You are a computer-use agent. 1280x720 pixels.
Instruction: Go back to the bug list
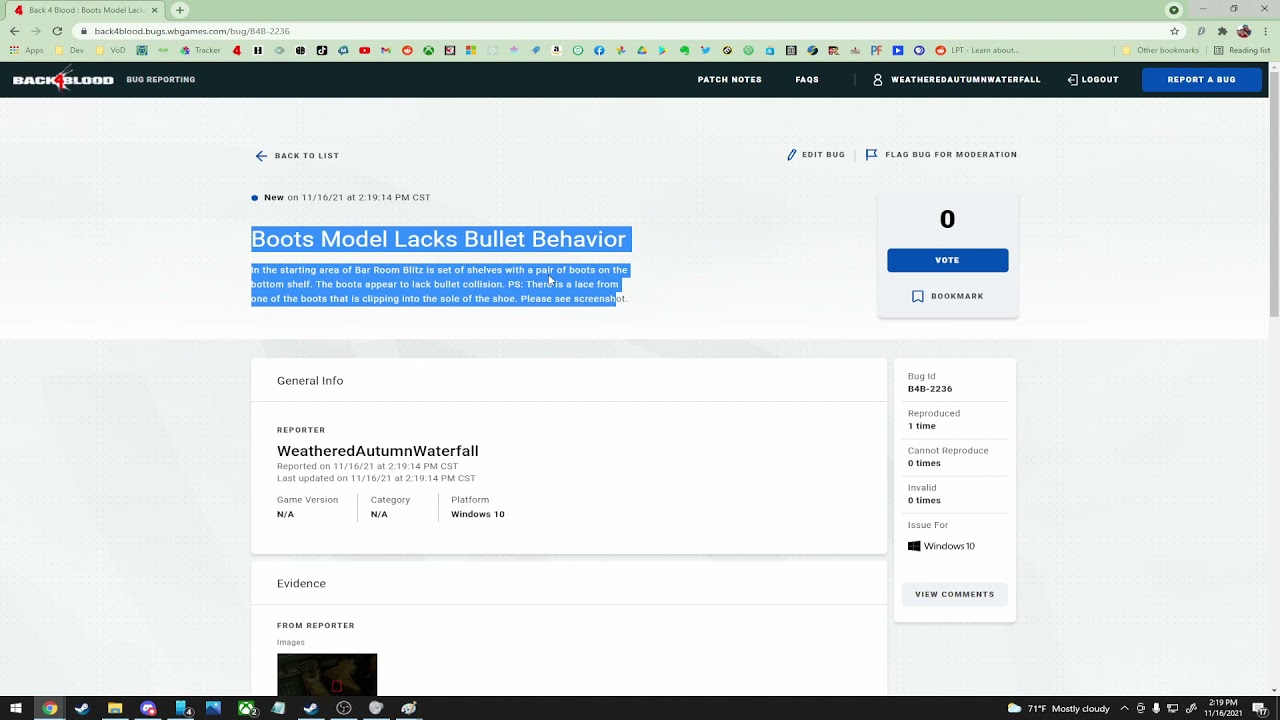[x=297, y=156]
